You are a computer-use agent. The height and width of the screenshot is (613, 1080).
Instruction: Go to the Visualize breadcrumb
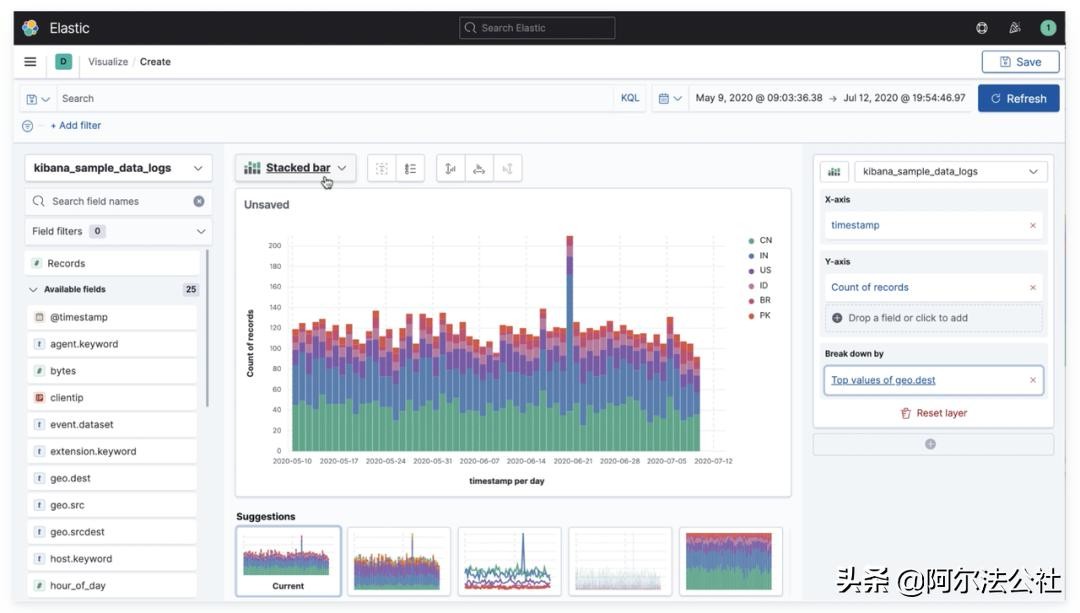coord(108,62)
